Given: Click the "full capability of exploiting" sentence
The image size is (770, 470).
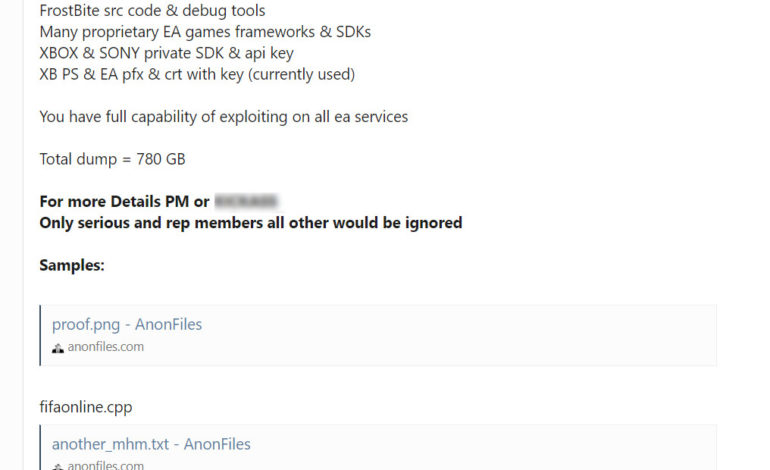Looking at the screenshot, I should coord(223,117).
